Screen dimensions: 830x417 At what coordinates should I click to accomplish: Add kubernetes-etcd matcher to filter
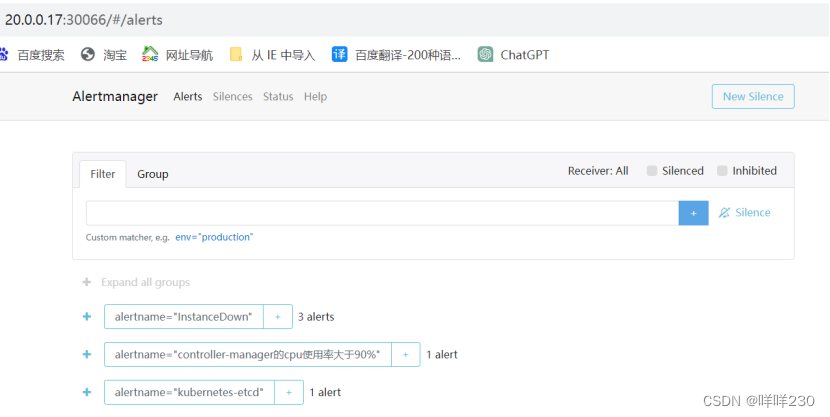click(x=289, y=392)
